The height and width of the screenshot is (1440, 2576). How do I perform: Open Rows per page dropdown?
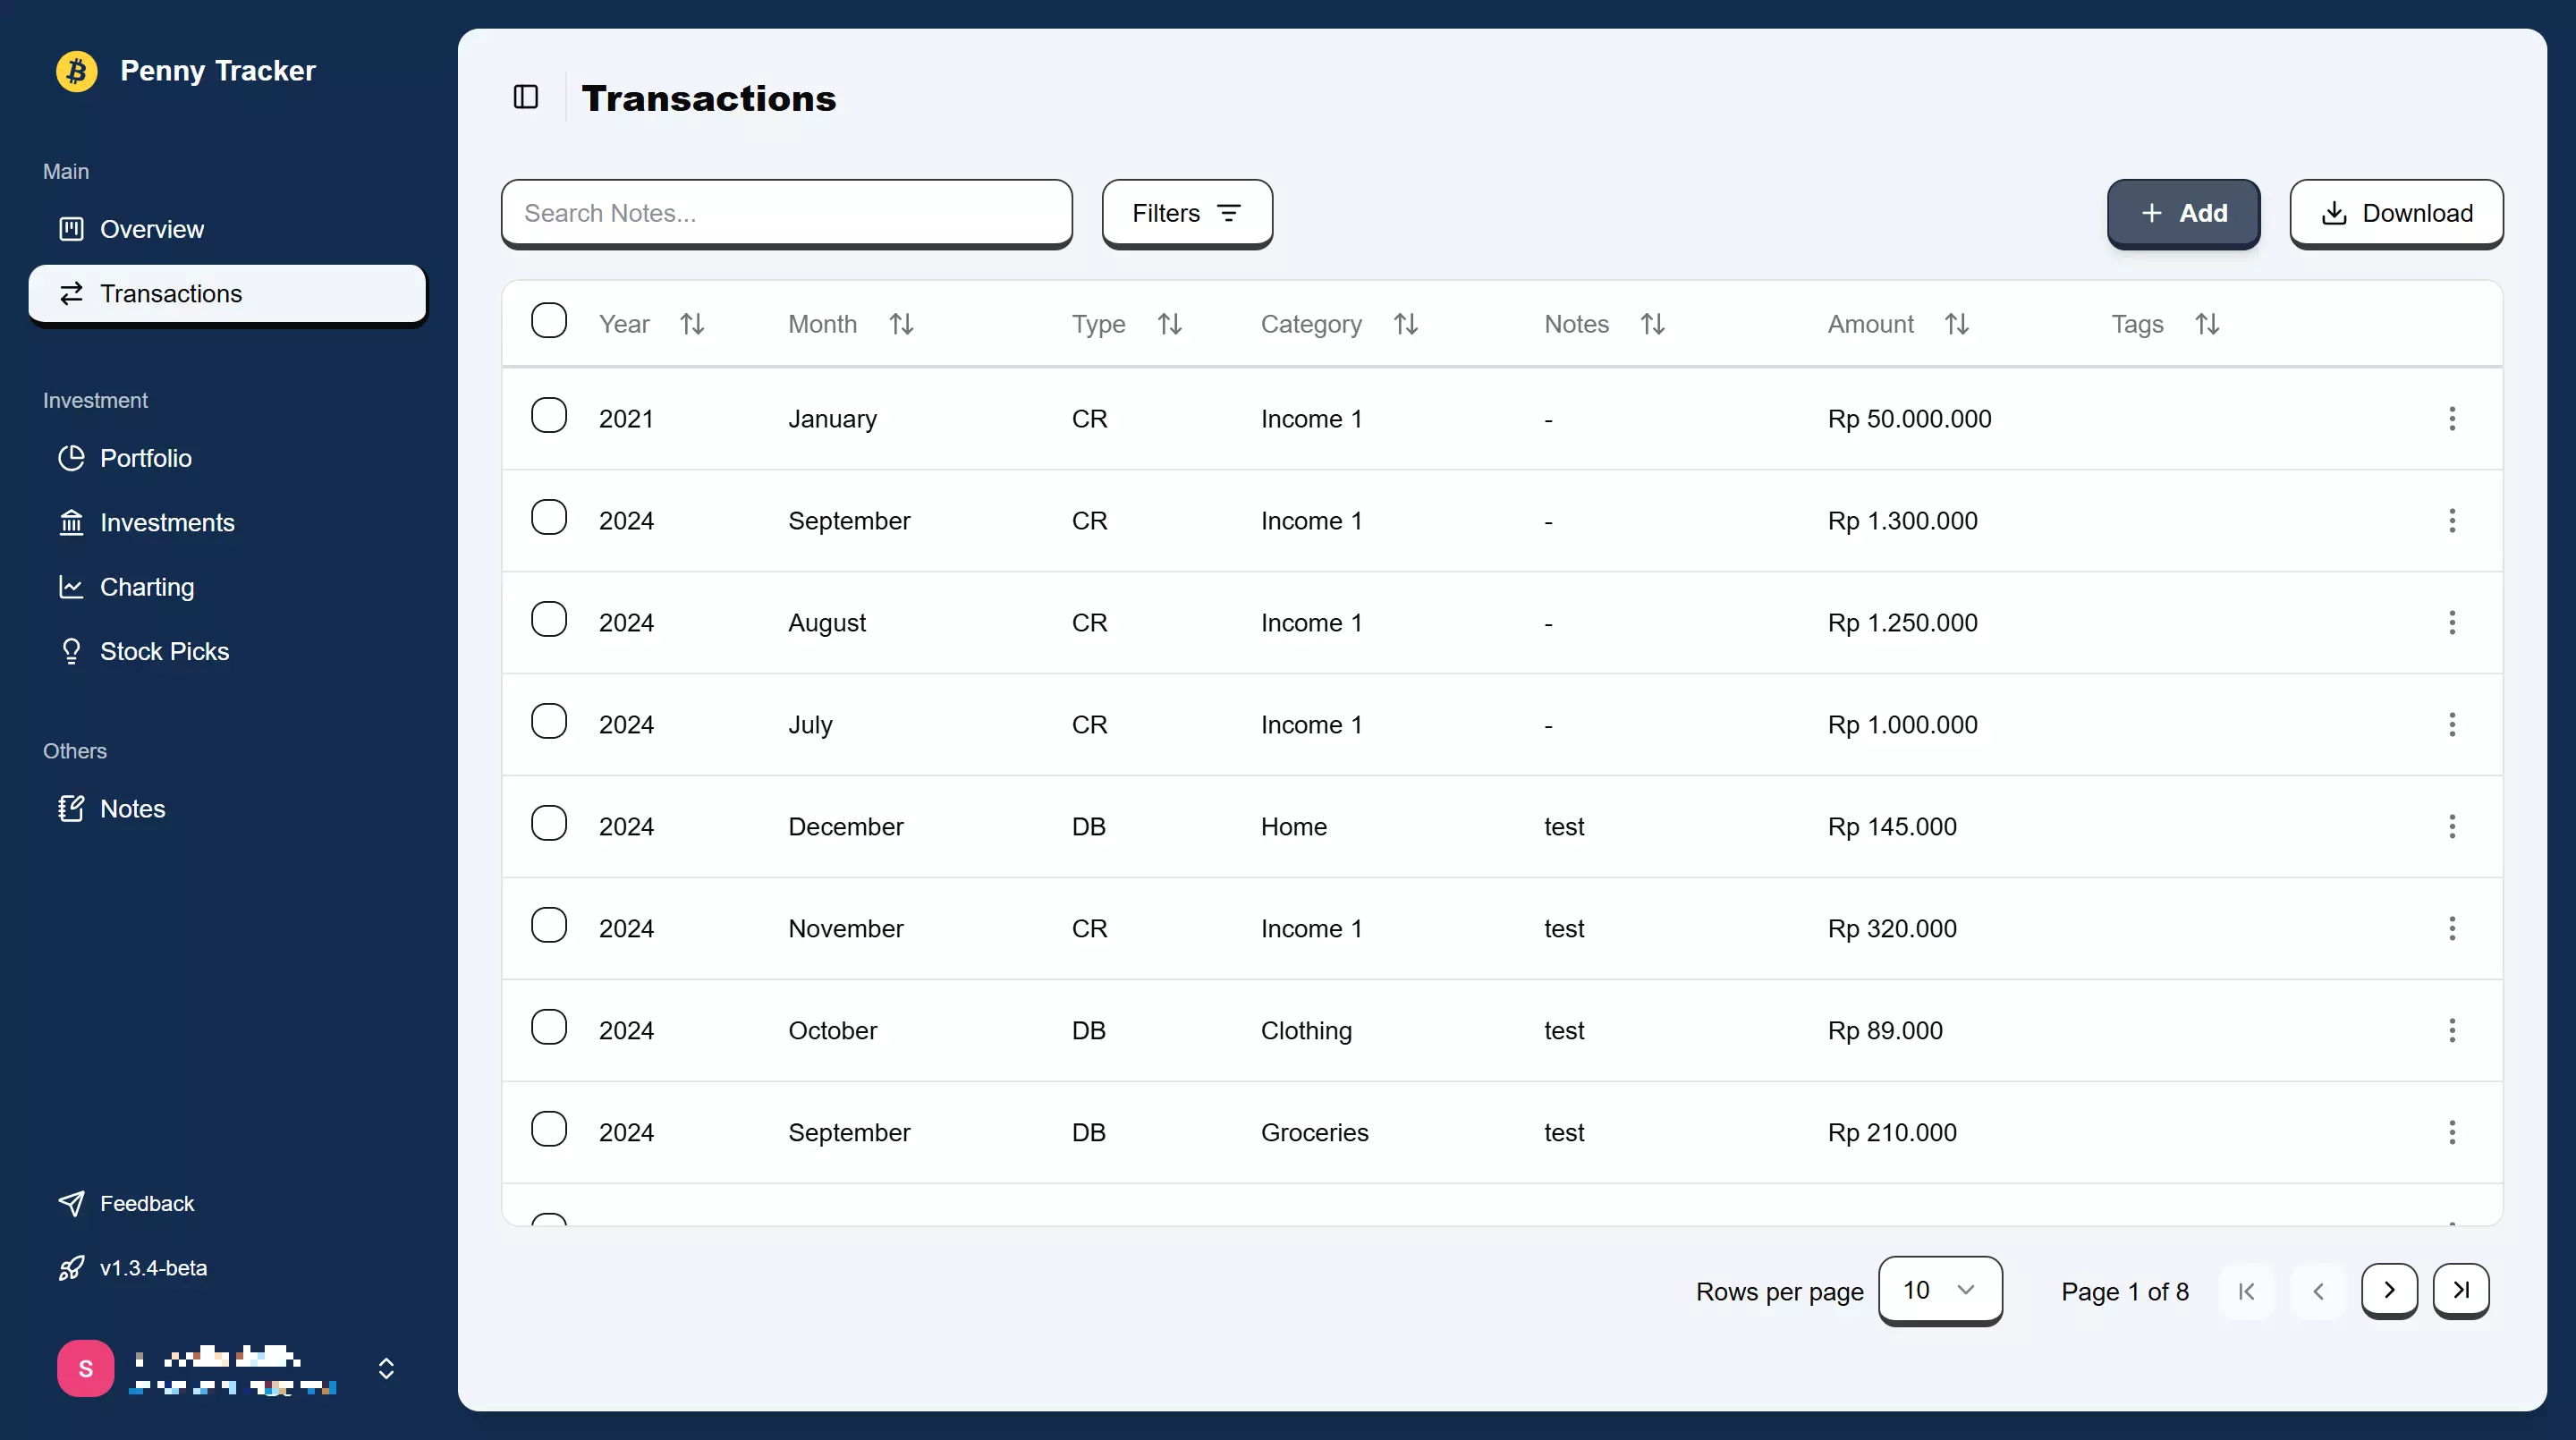click(1940, 1291)
